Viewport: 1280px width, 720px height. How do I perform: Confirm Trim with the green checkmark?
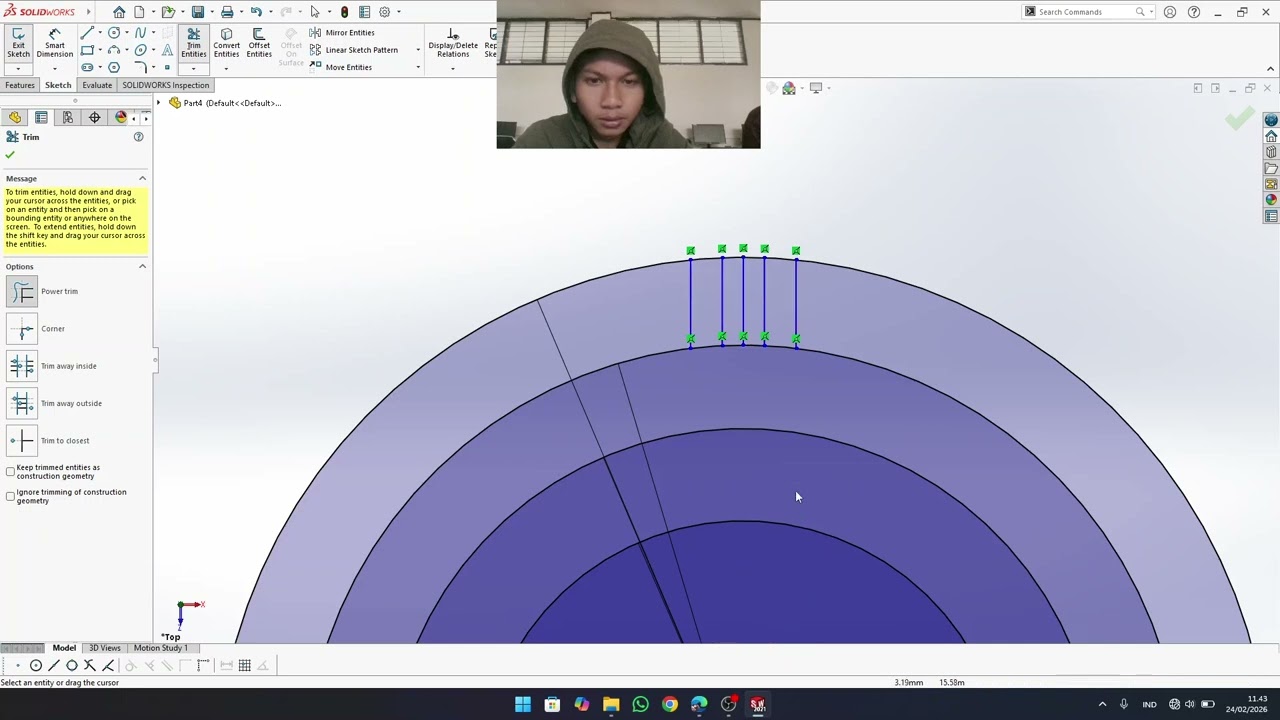tap(10, 154)
